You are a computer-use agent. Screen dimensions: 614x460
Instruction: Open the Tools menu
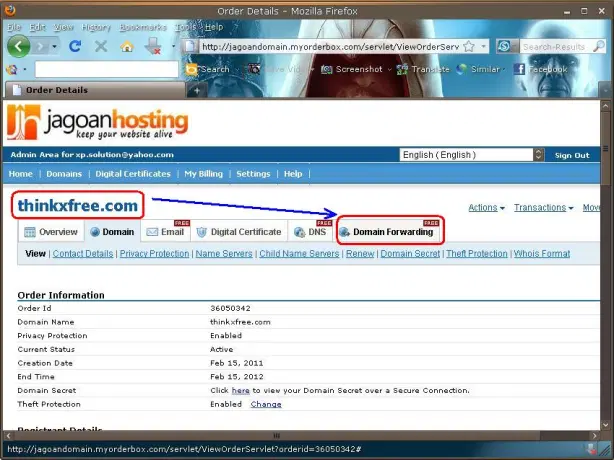pos(186,27)
